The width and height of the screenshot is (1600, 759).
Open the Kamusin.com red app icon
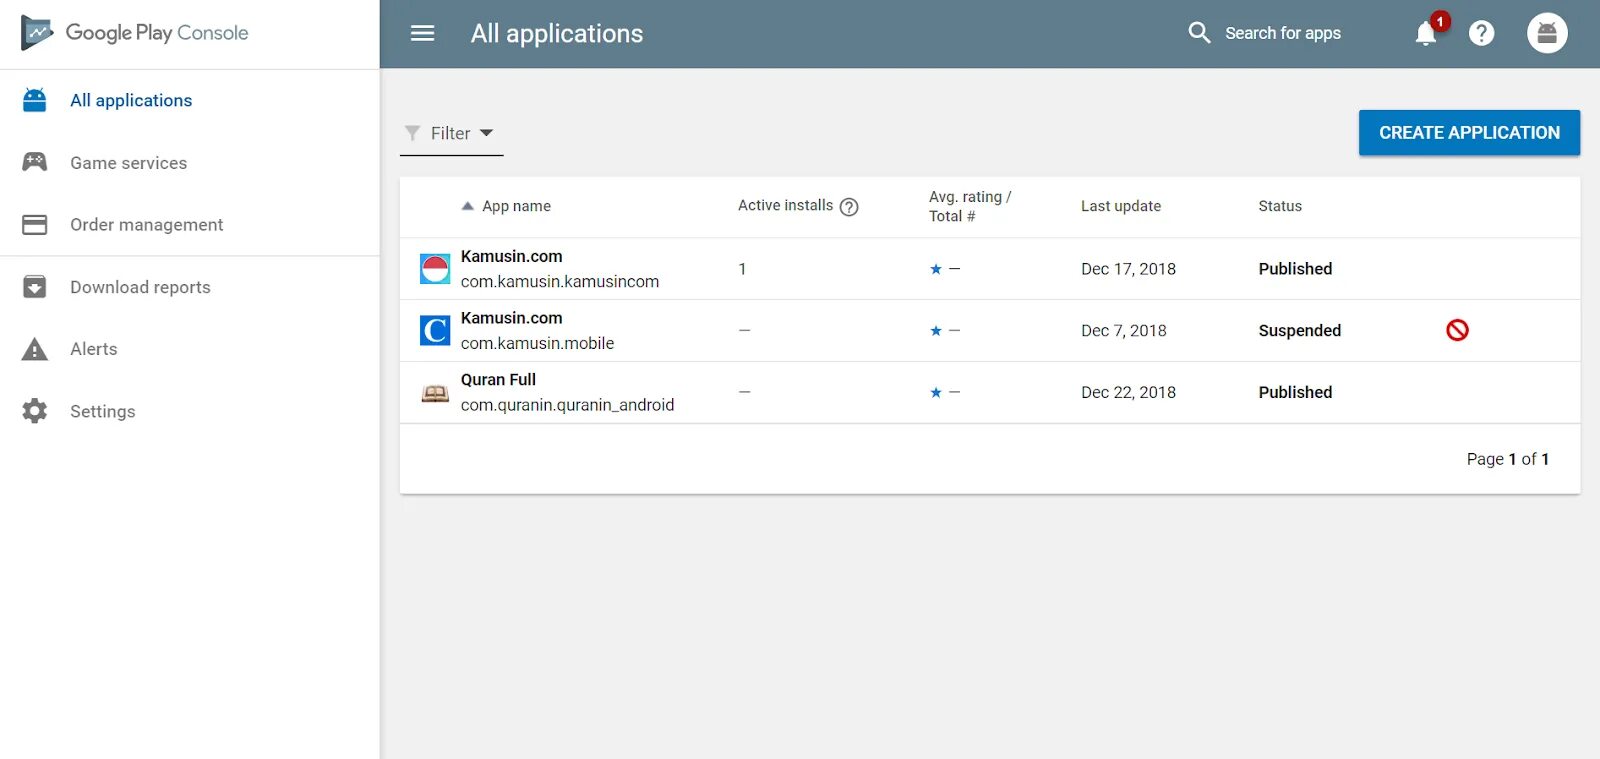[435, 269]
